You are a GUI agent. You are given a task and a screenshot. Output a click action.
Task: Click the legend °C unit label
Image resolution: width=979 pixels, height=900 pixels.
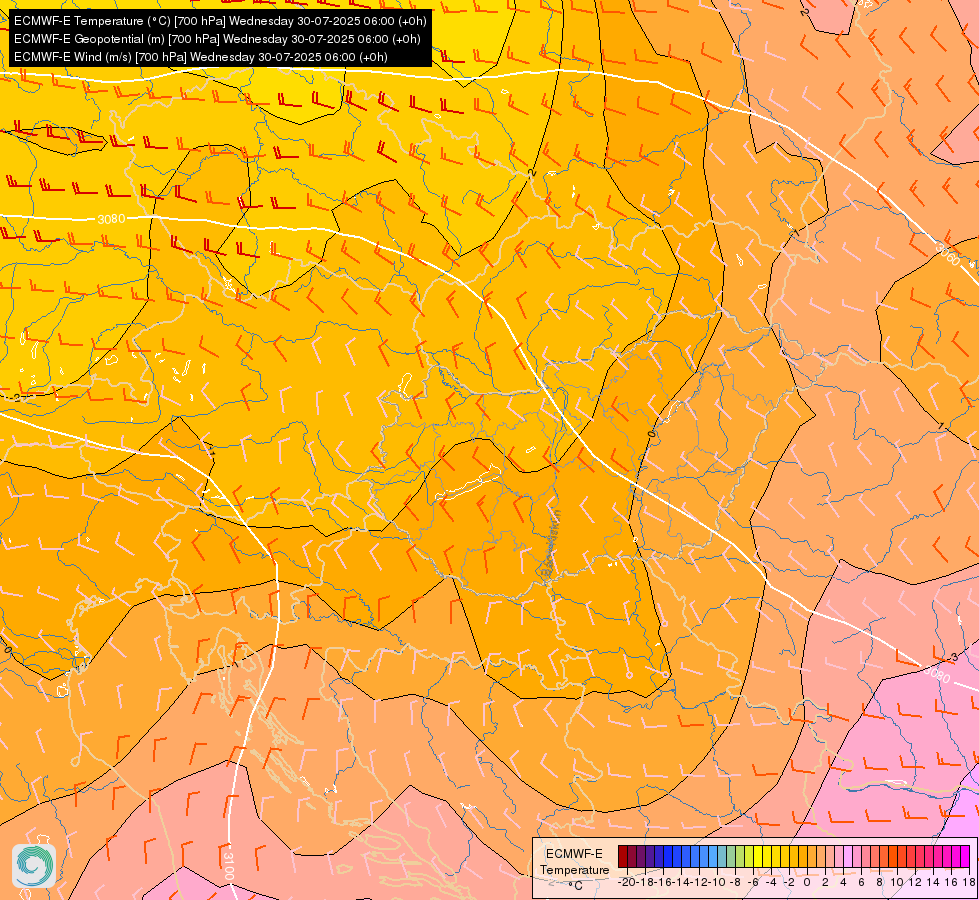click(x=576, y=886)
